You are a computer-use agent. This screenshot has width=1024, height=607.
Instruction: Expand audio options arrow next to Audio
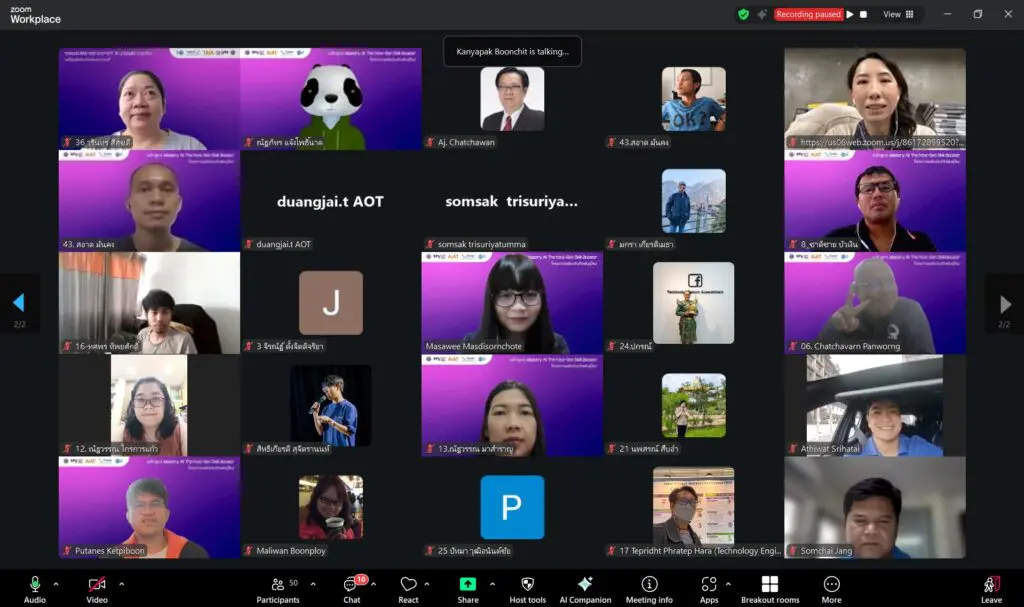(56, 583)
